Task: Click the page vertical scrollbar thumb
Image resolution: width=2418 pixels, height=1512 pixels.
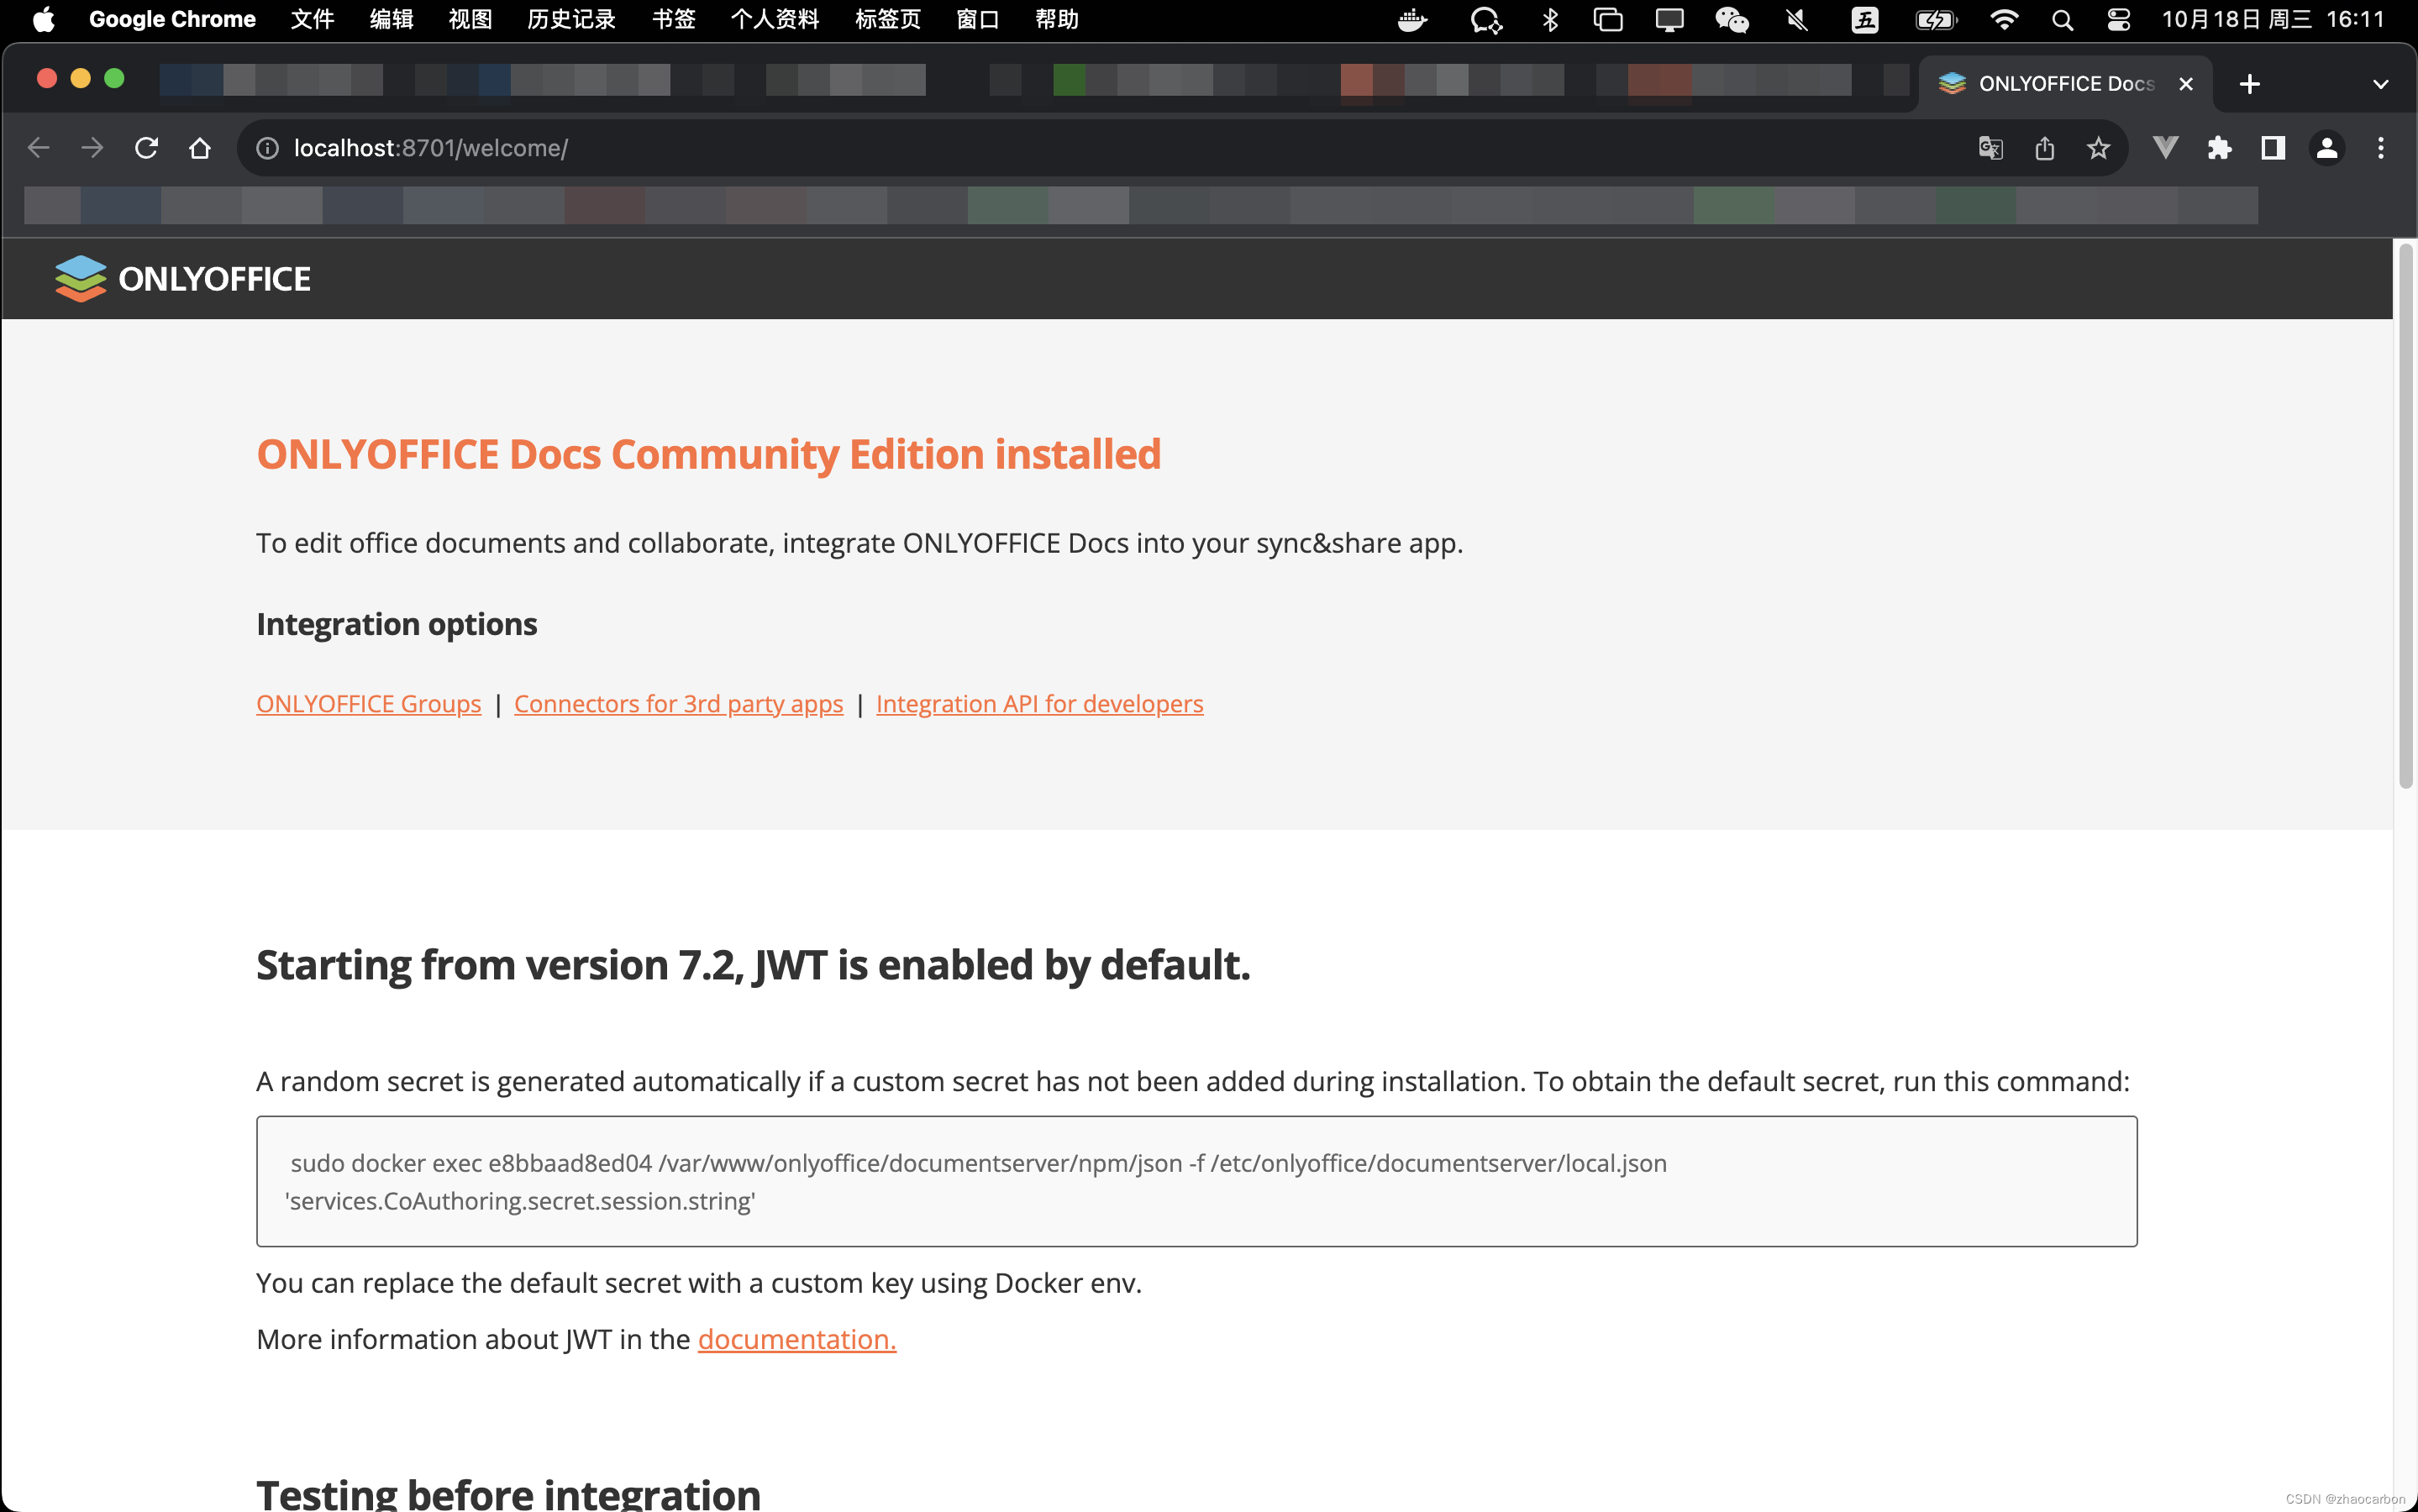Action: (2405, 515)
